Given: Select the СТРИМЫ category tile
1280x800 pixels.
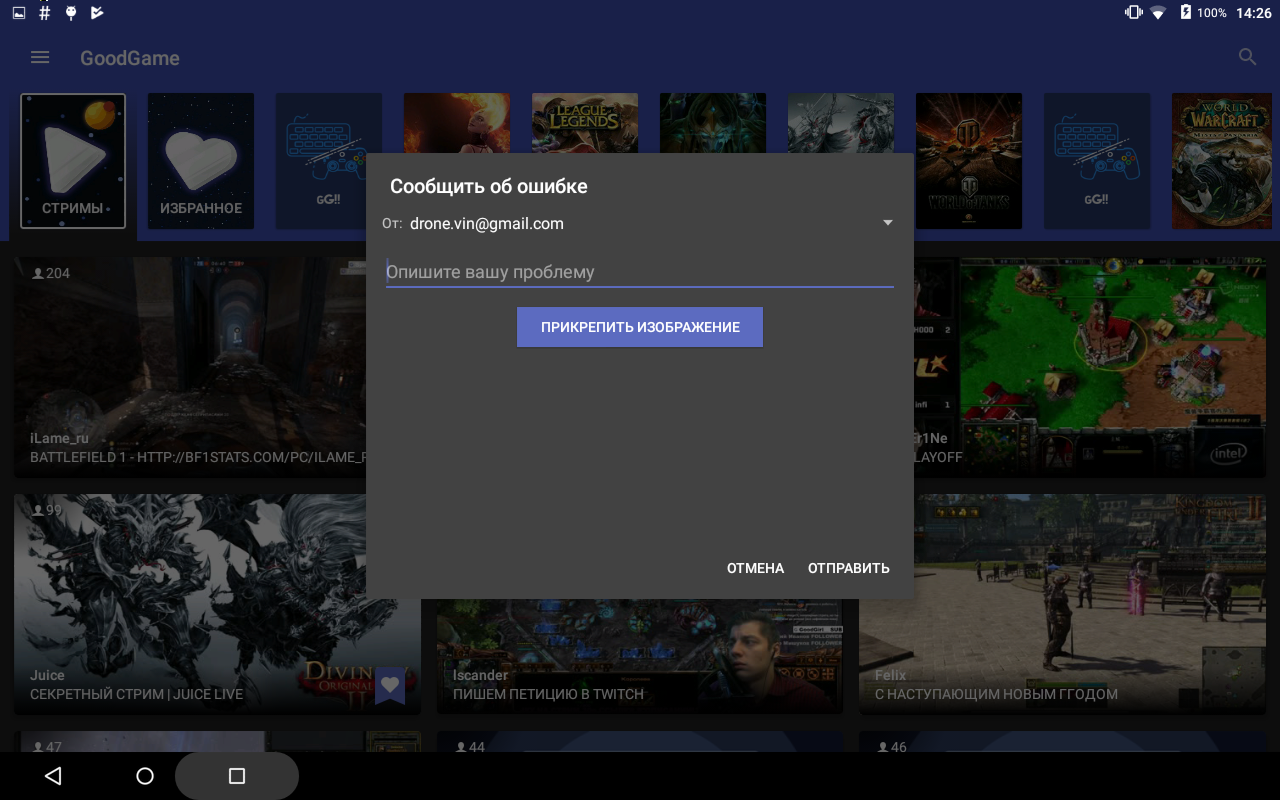Looking at the screenshot, I should (x=73, y=161).
